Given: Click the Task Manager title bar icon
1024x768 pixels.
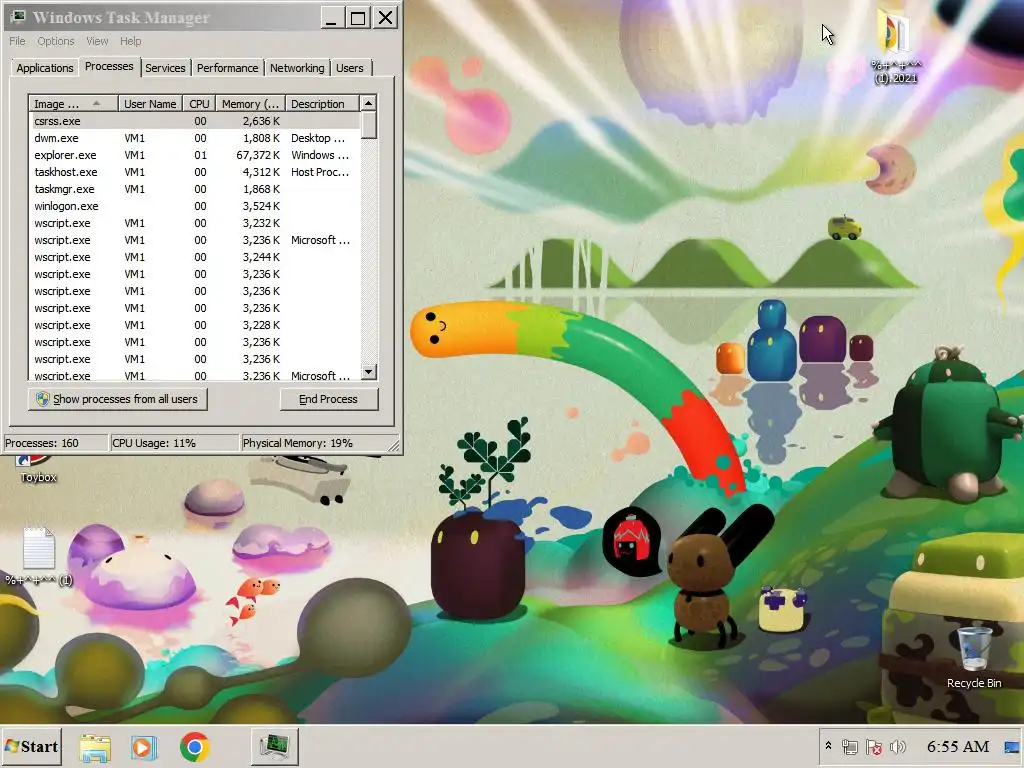Looking at the screenshot, I should tap(18, 18).
